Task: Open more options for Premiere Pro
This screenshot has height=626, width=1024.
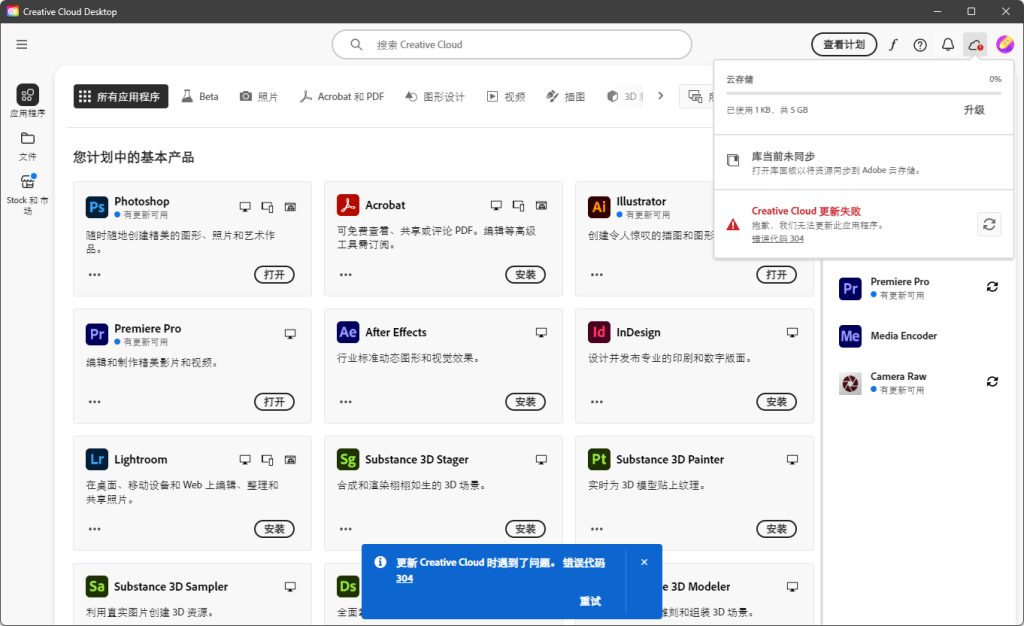Action: tap(95, 402)
